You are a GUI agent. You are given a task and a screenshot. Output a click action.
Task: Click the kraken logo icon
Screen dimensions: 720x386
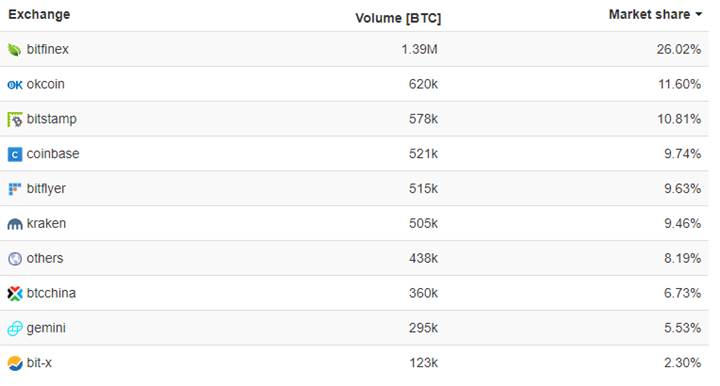coord(15,224)
